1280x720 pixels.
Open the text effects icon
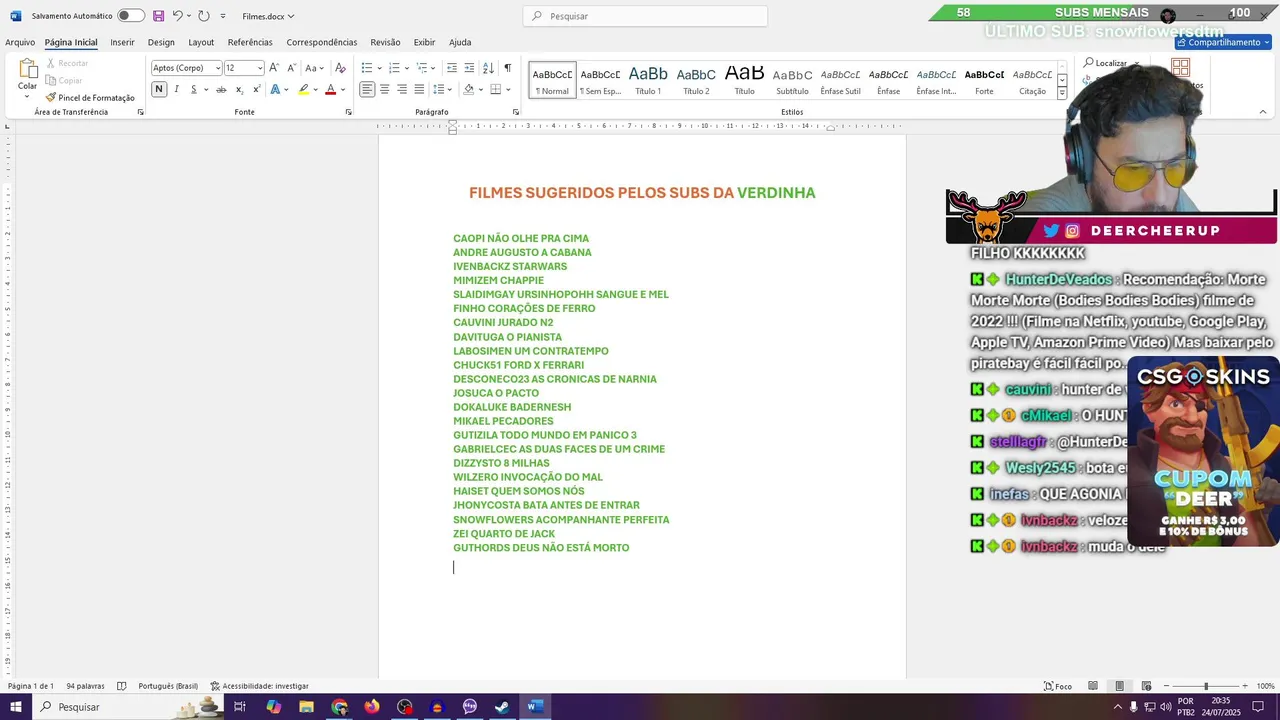click(277, 89)
